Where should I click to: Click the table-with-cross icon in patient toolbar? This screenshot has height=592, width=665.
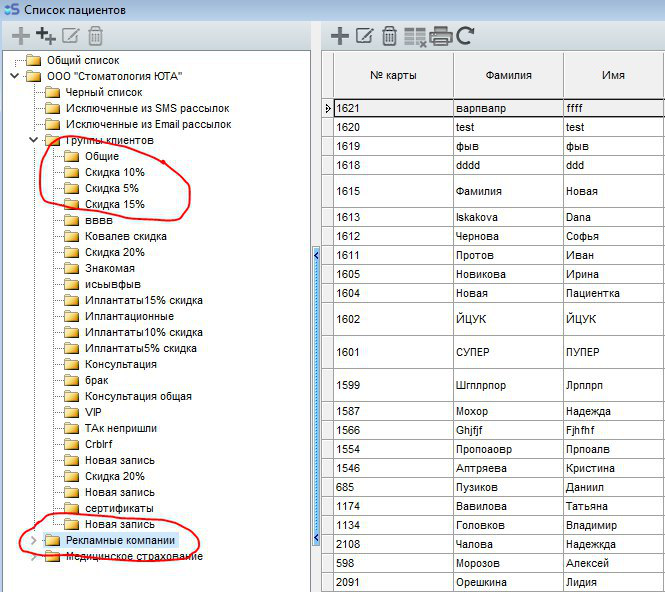tap(415, 38)
